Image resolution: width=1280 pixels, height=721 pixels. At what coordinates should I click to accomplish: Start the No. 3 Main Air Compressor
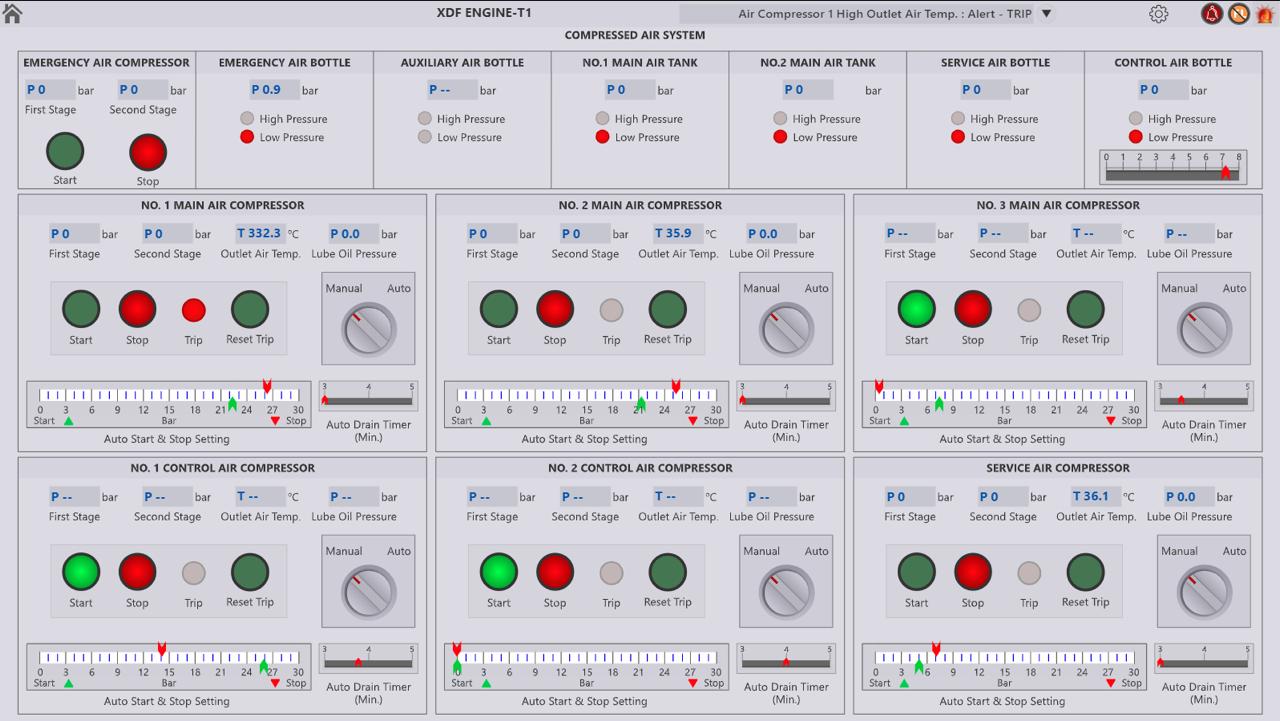coord(916,310)
